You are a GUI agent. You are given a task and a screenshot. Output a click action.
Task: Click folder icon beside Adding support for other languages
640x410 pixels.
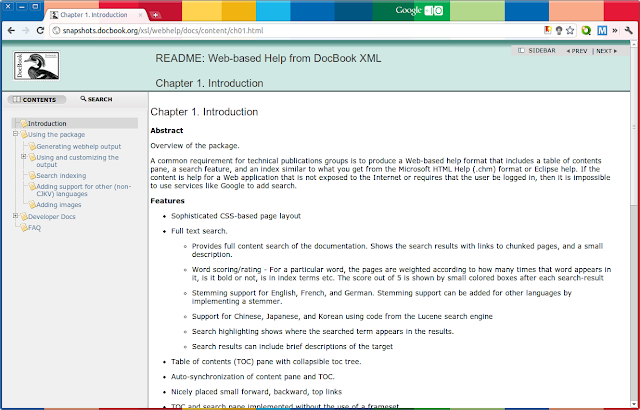32,186
